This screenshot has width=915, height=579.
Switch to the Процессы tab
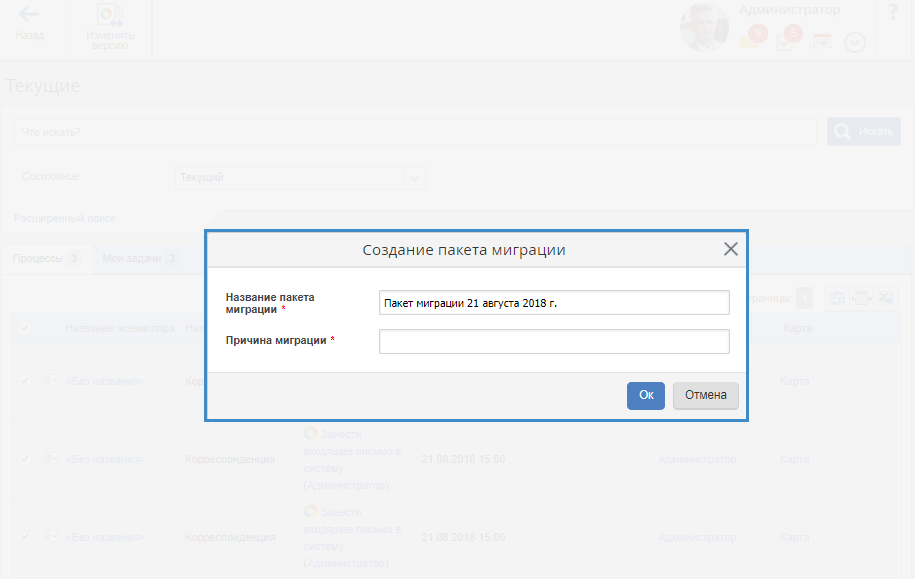click(x=46, y=258)
